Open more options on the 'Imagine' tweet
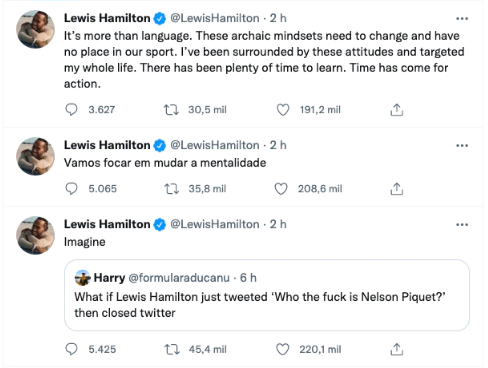 coord(462,224)
